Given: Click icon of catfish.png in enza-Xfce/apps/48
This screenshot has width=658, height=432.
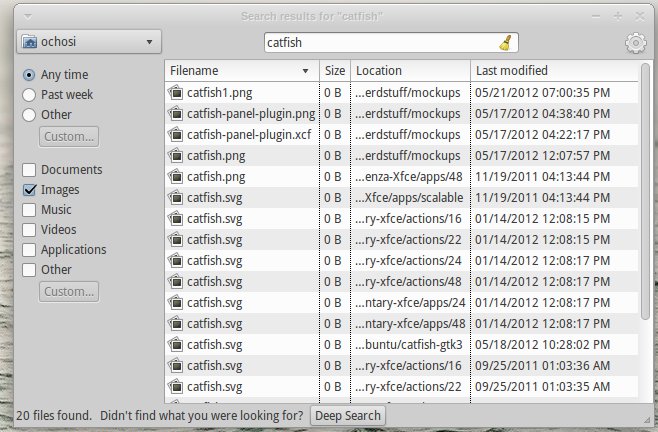Looking at the screenshot, I should [176, 176].
